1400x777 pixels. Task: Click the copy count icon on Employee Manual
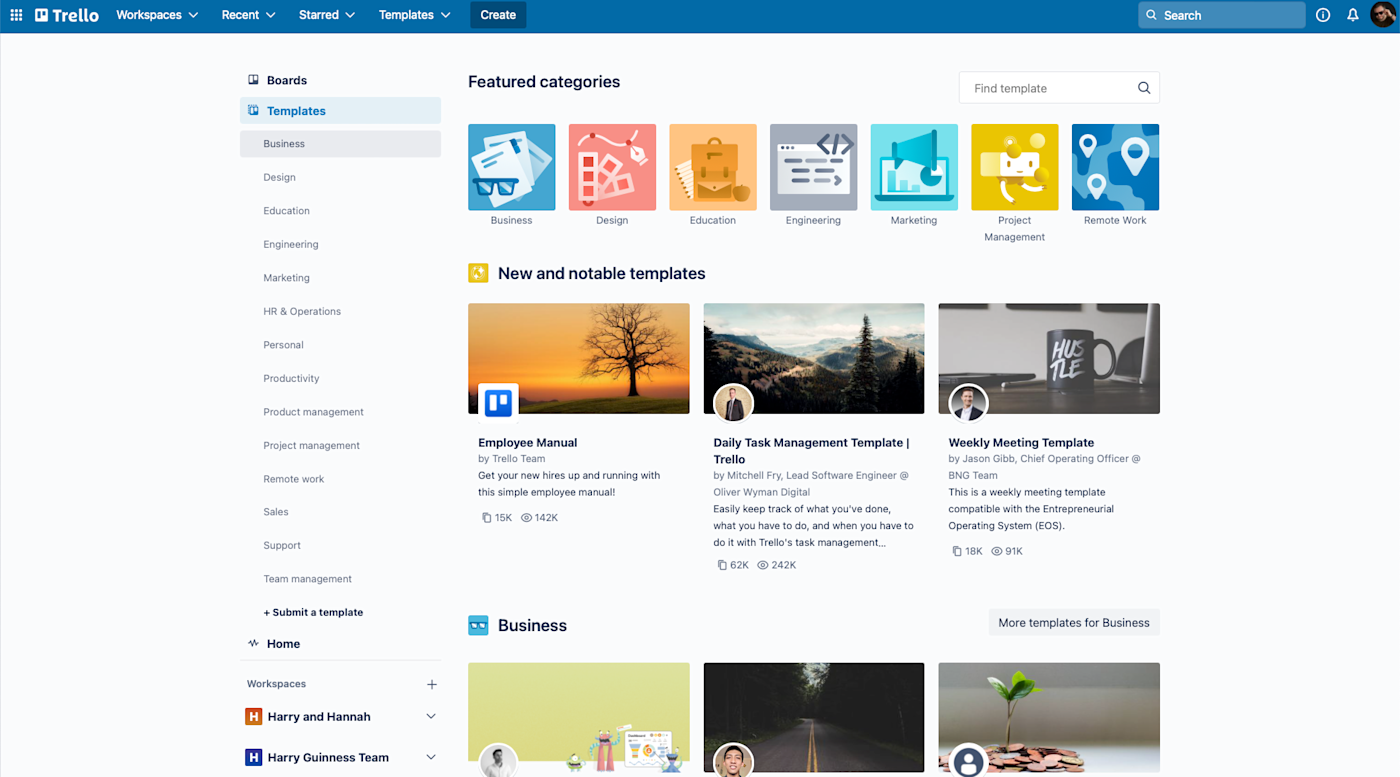[x=487, y=518]
